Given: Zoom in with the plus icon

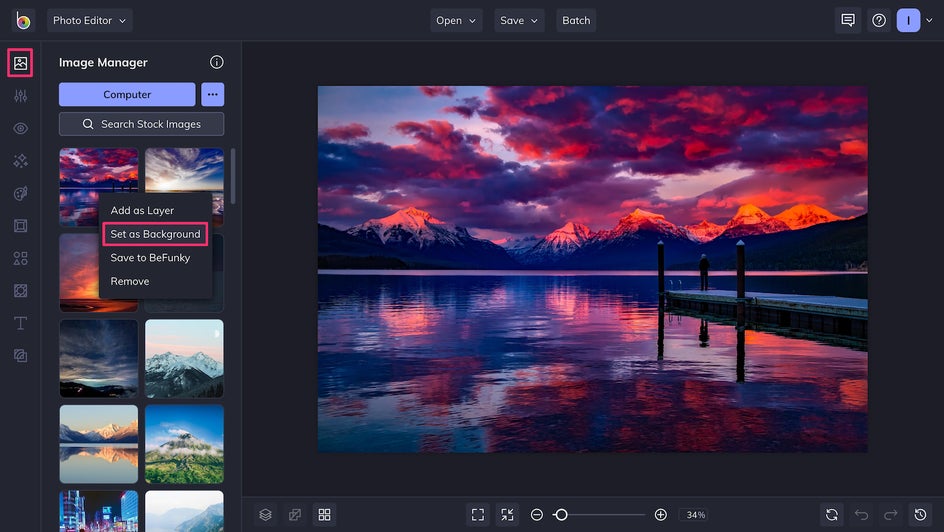Looking at the screenshot, I should 660,515.
